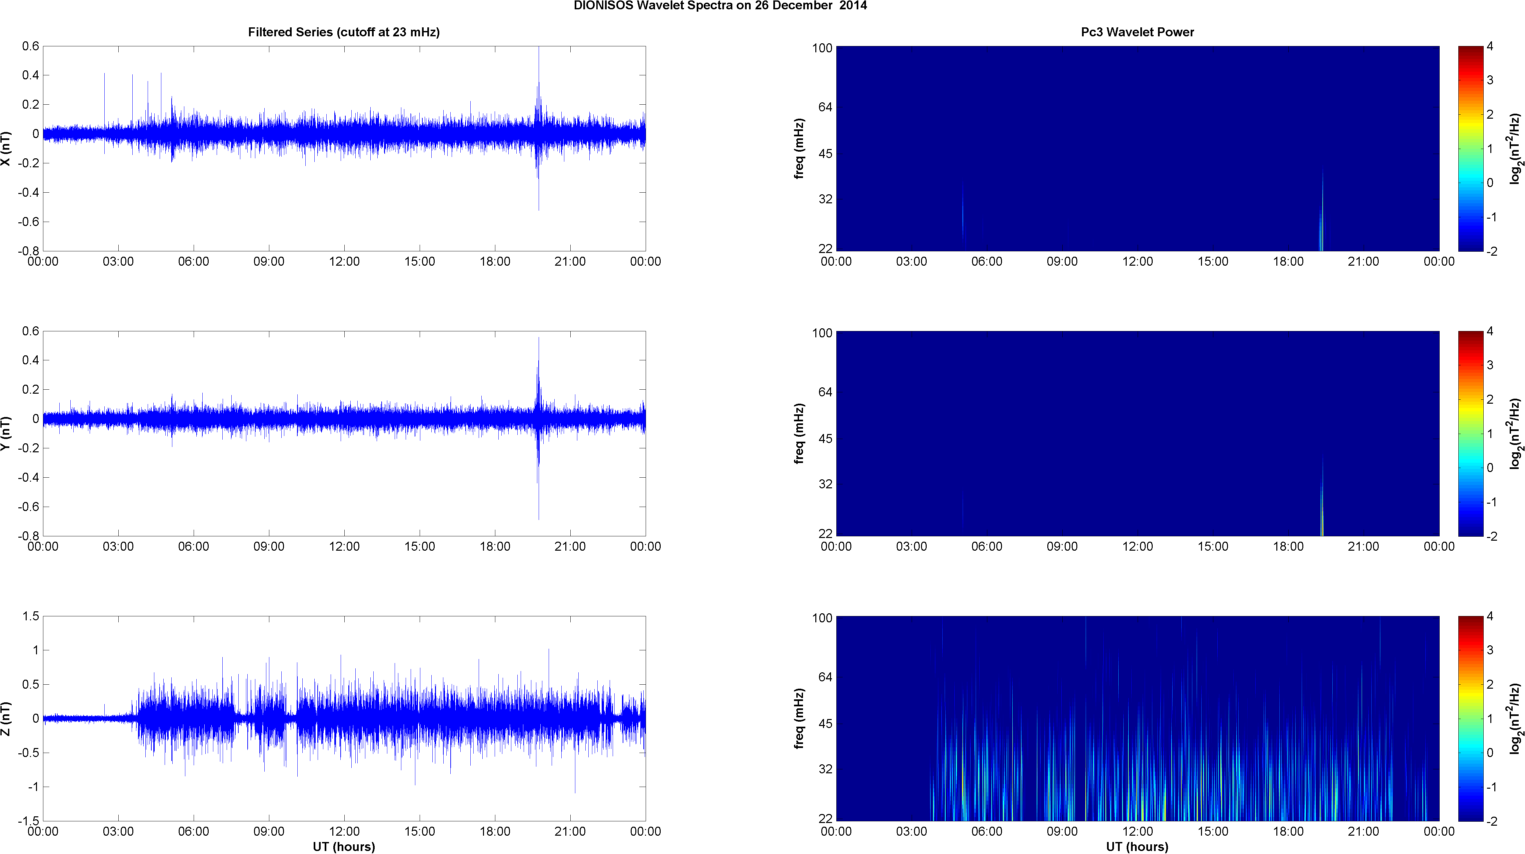Click the log2(nT²/Hz) label of the top colorbar
This screenshot has height=854, width=1525.
[x=1515, y=148]
